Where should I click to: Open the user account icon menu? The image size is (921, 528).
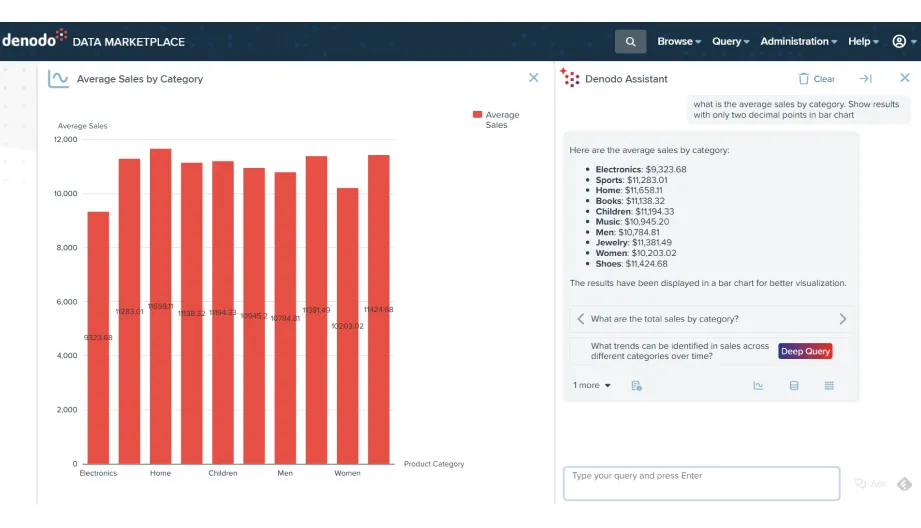[899, 41]
